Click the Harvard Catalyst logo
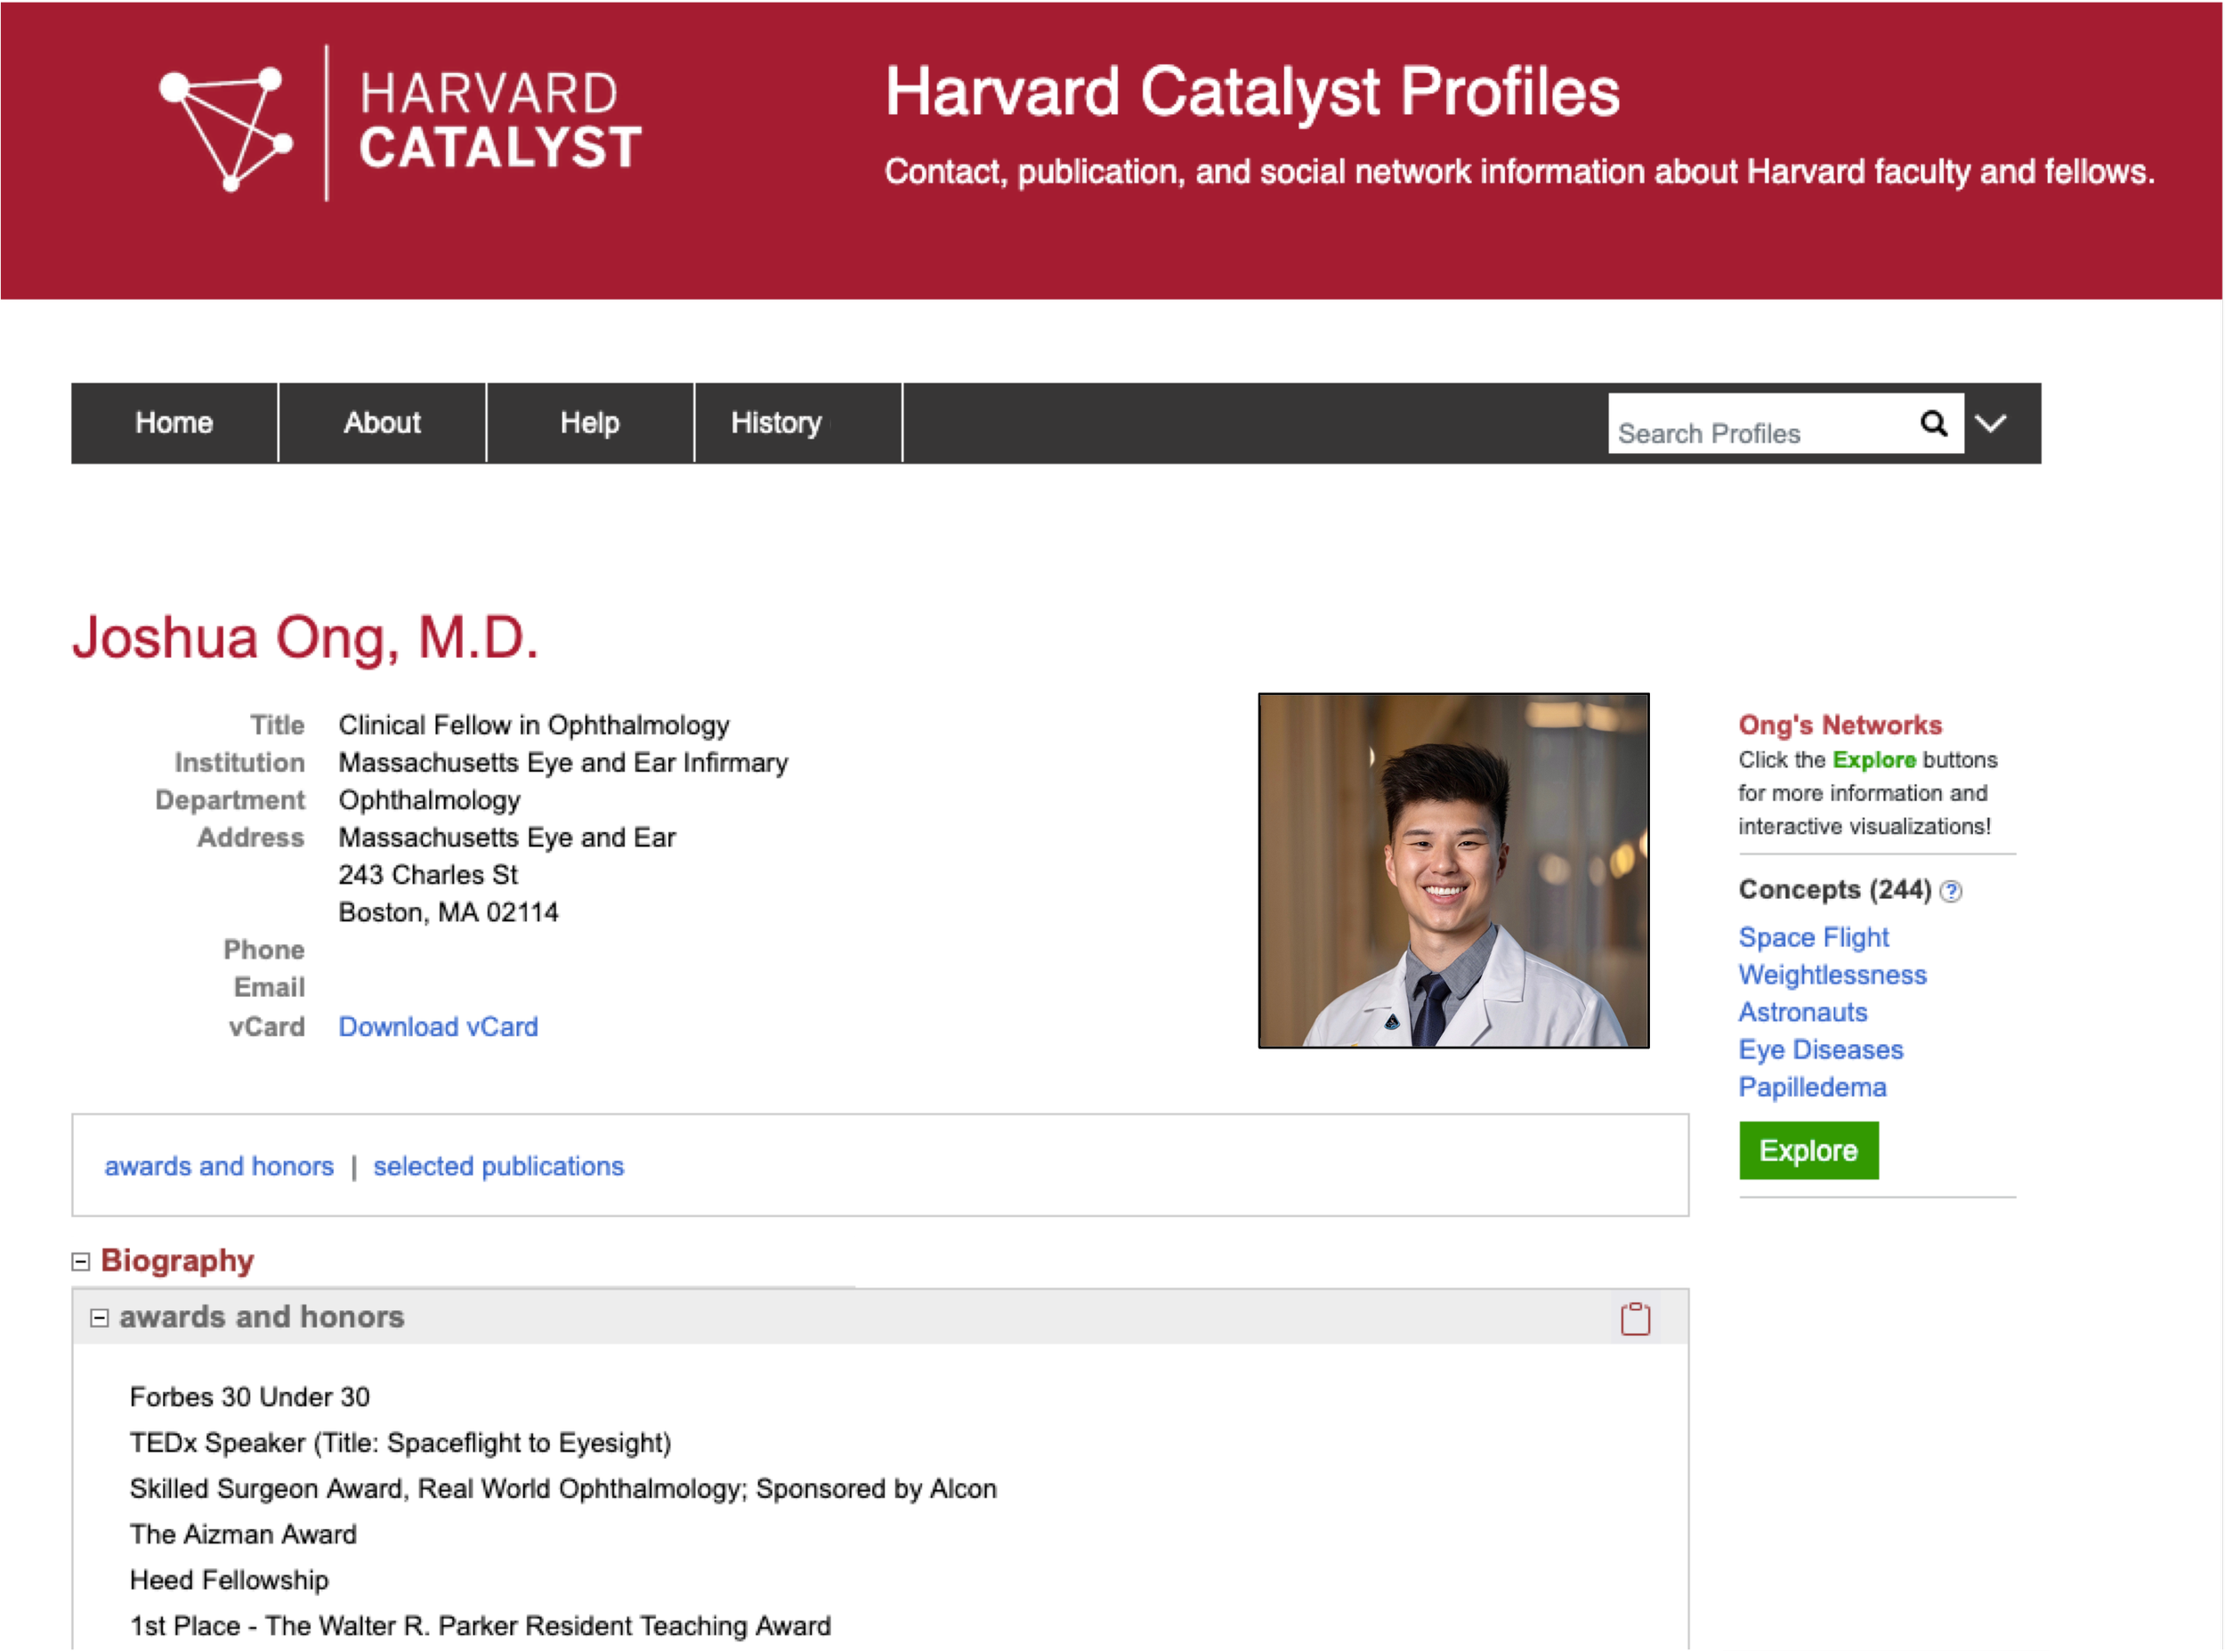2225x1652 pixels. pyautogui.click(x=400, y=124)
